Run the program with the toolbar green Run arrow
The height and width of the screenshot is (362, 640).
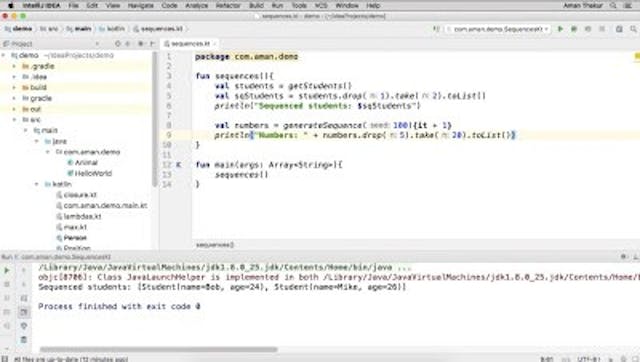tap(560, 29)
